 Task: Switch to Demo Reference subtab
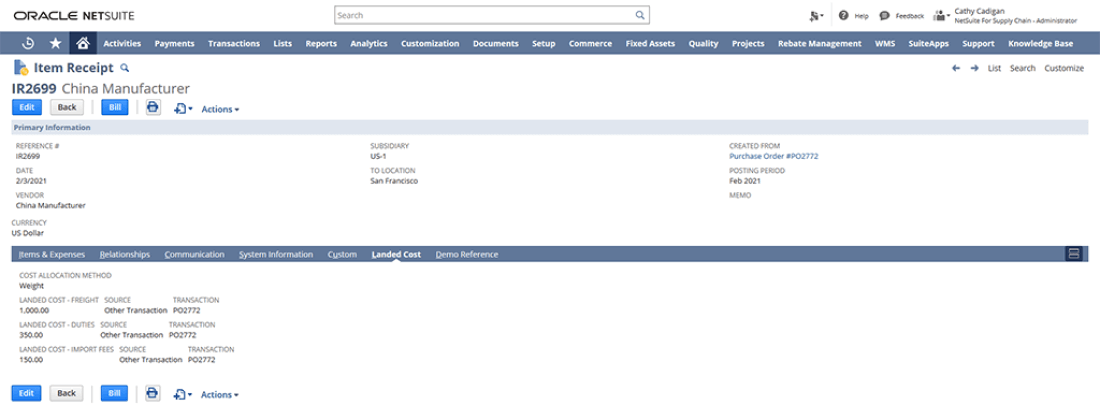[x=467, y=255]
